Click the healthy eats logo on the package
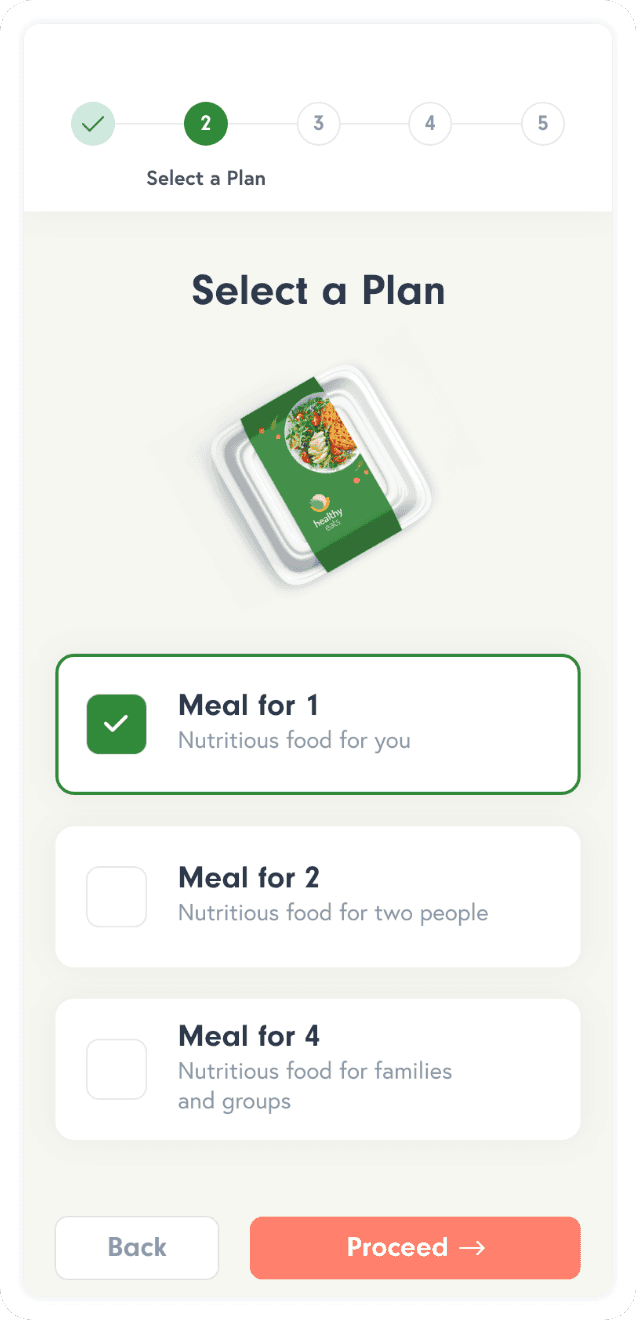This screenshot has width=636, height=1320. pos(322,510)
